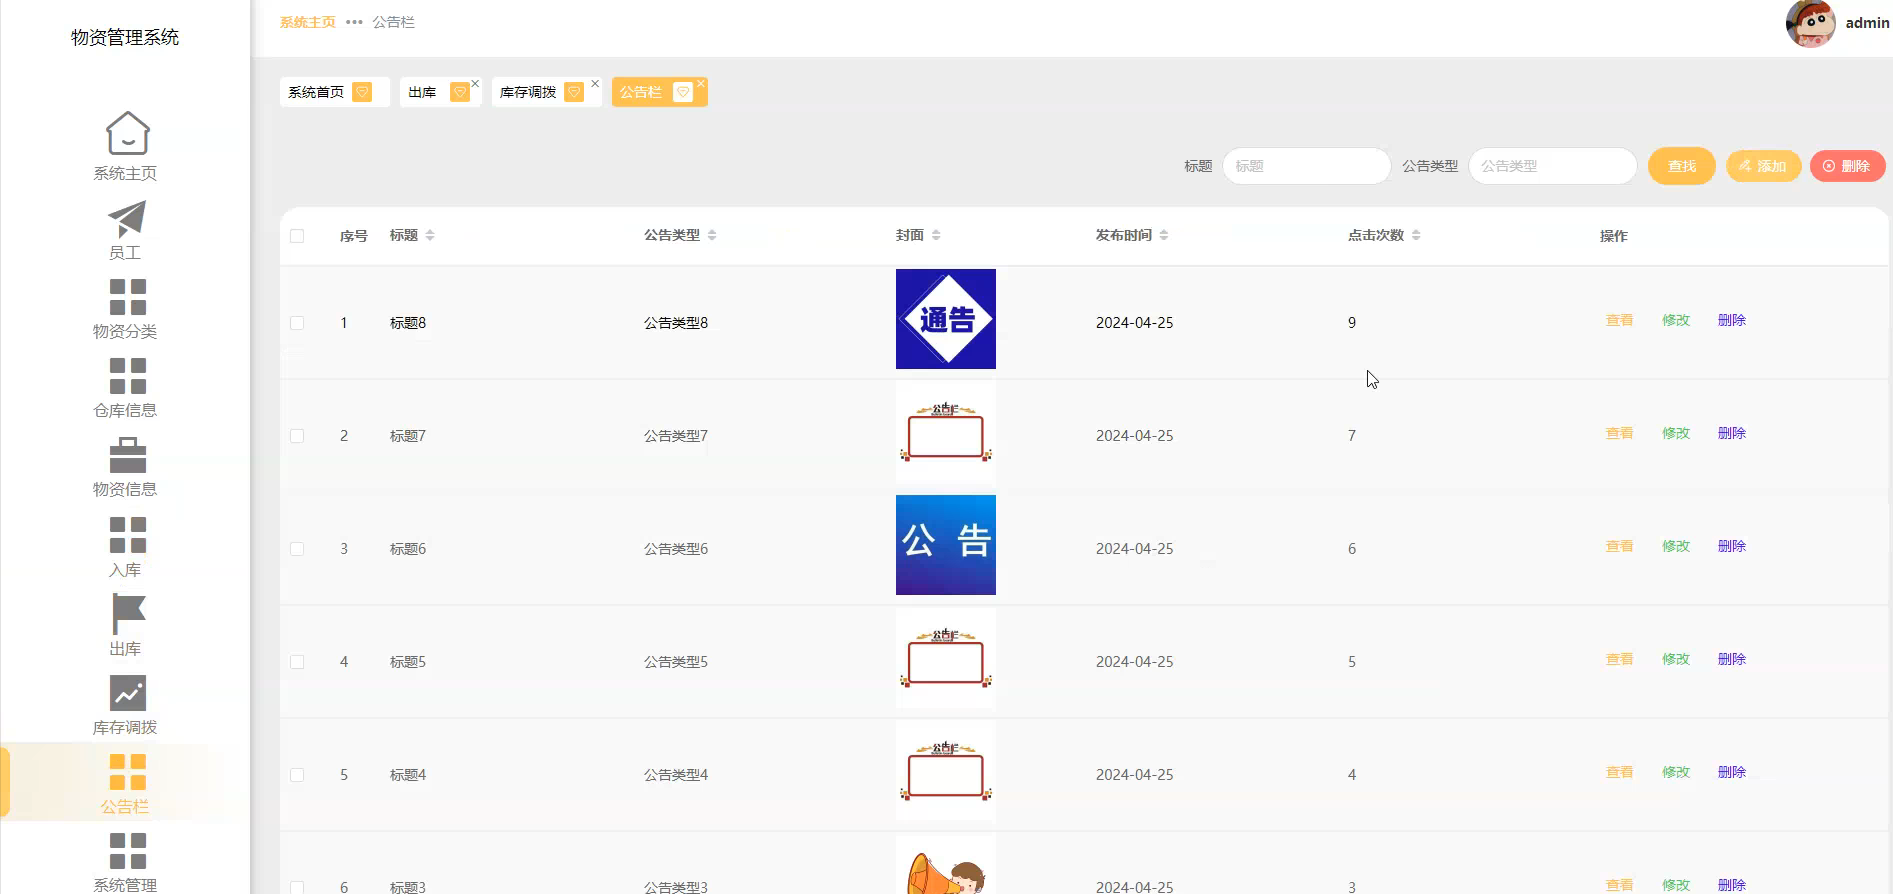
Task: Focus the 公告类型 search input field
Action: point(1552,166)
